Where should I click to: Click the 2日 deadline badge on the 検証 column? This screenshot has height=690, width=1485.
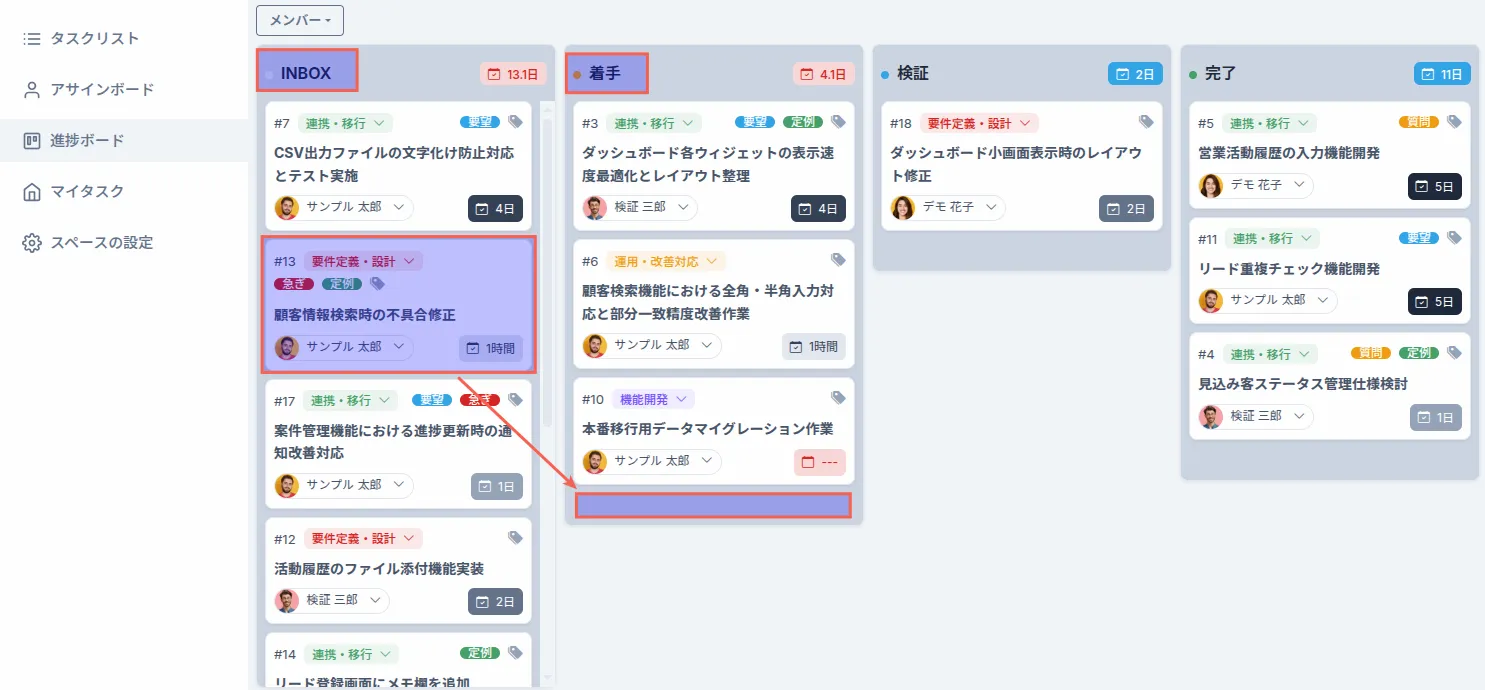coord(1135,73)
